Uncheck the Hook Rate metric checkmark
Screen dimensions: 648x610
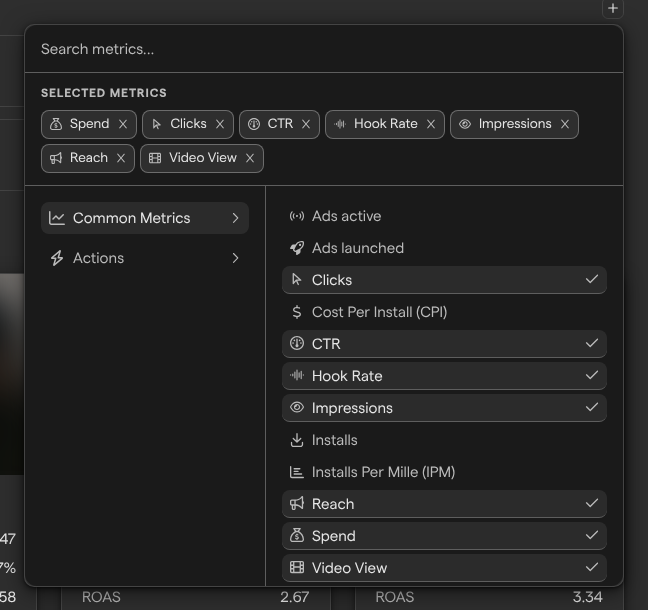pyautogui.click(x=592, y=375)
